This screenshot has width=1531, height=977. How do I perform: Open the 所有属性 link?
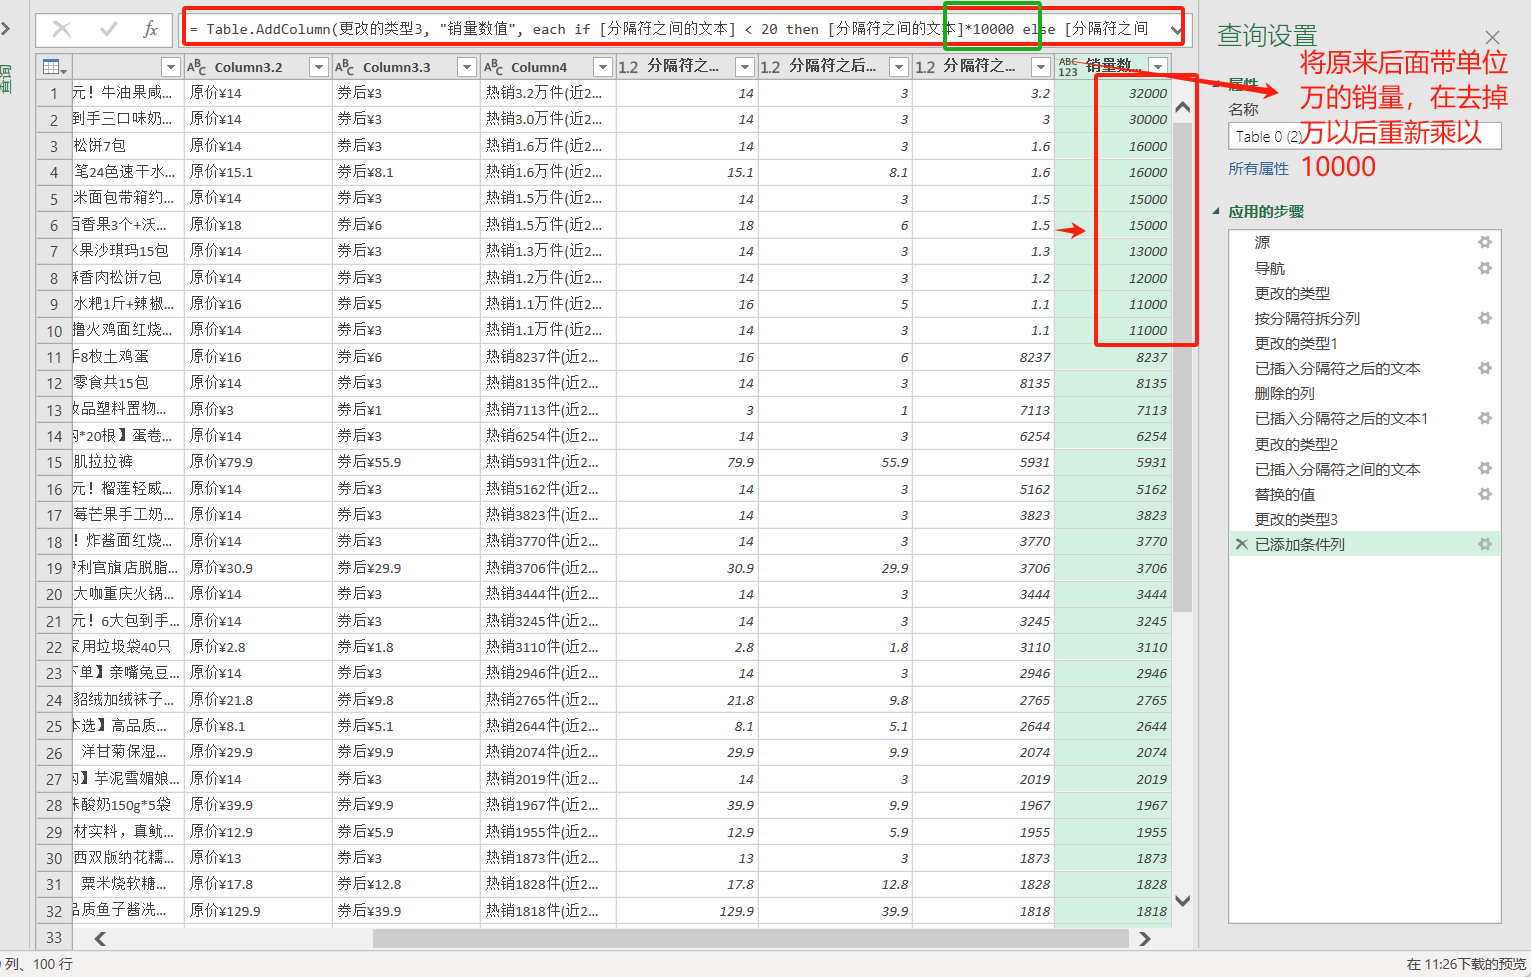tap(1258, 169)
